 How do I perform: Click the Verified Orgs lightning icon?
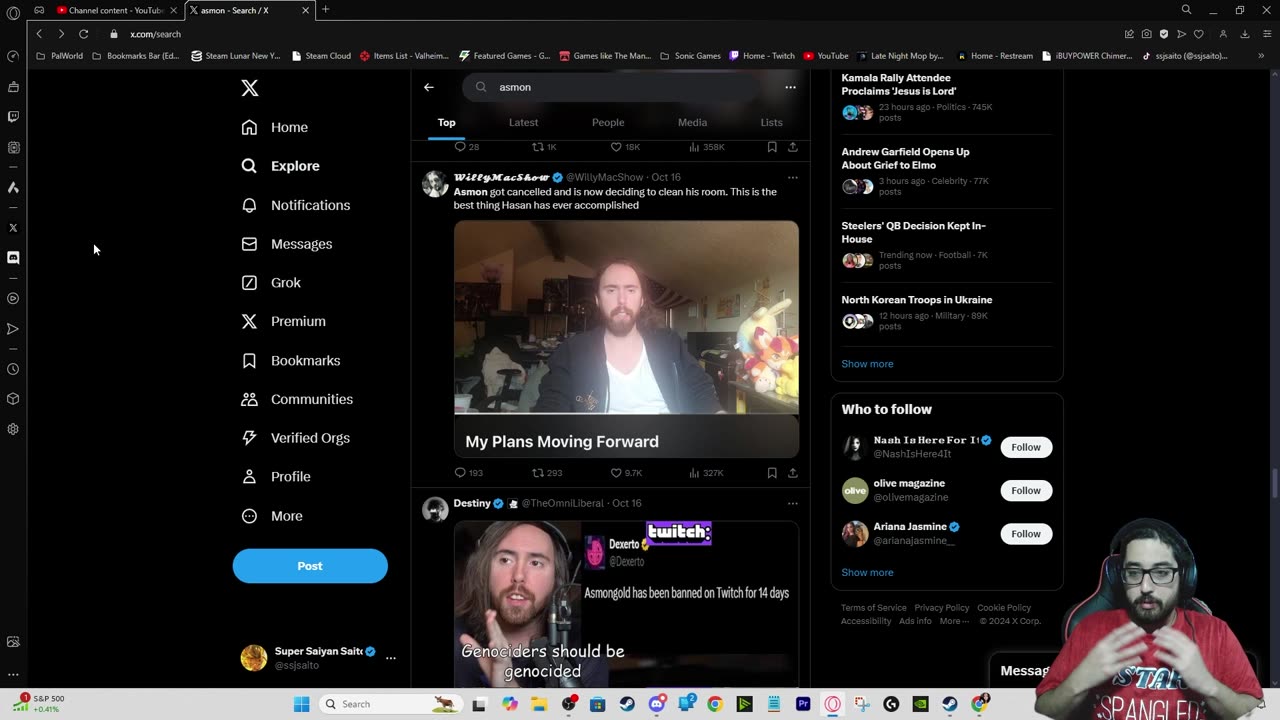[x=249, y=438]
